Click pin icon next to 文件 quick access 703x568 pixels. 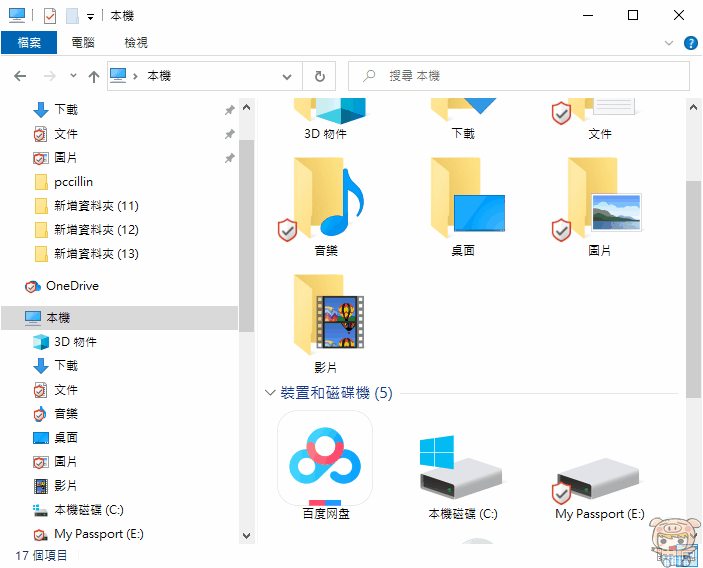click(x=230, y=134)
